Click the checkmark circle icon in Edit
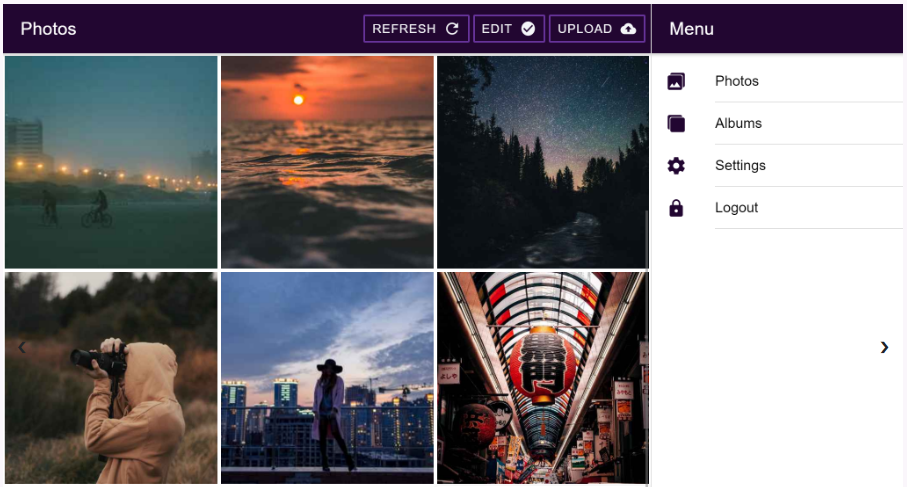The height and width of the screenshot is (487, 907). pos(528,29)
